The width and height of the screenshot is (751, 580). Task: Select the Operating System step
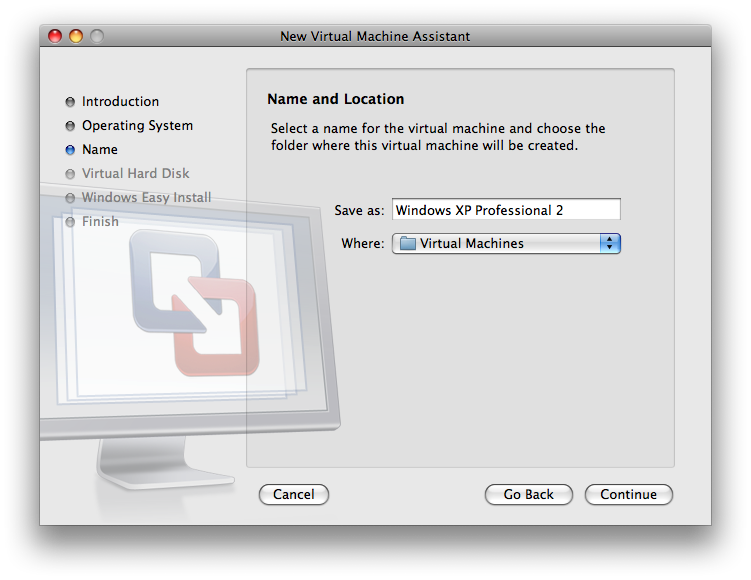137,125
